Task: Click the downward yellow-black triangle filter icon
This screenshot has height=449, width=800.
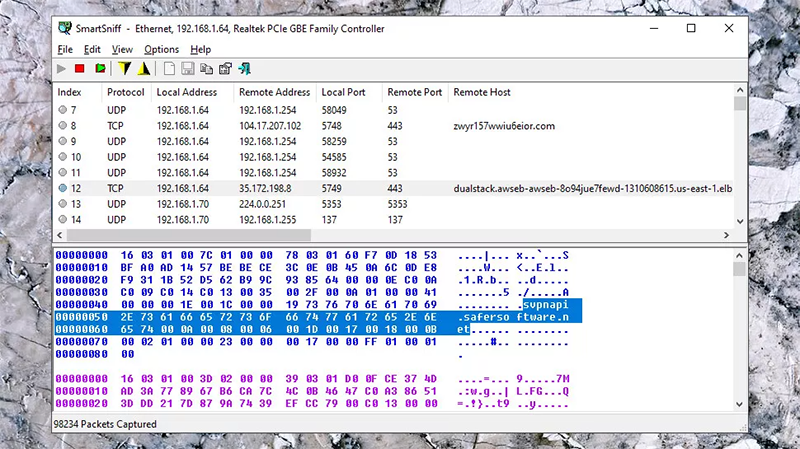Action: 125,68
